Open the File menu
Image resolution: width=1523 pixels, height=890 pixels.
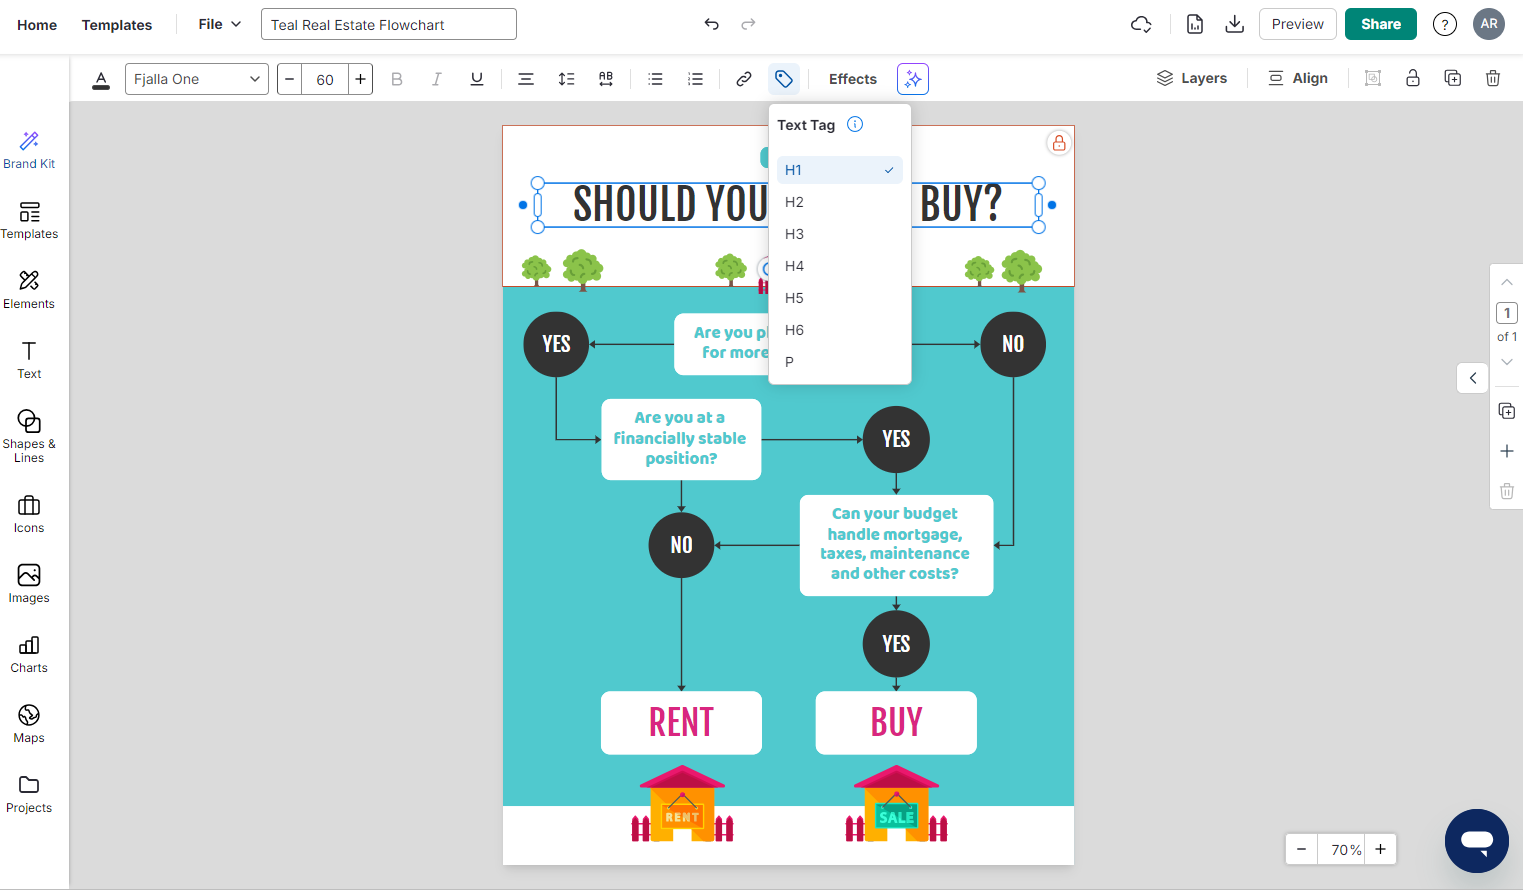point(219,24)
